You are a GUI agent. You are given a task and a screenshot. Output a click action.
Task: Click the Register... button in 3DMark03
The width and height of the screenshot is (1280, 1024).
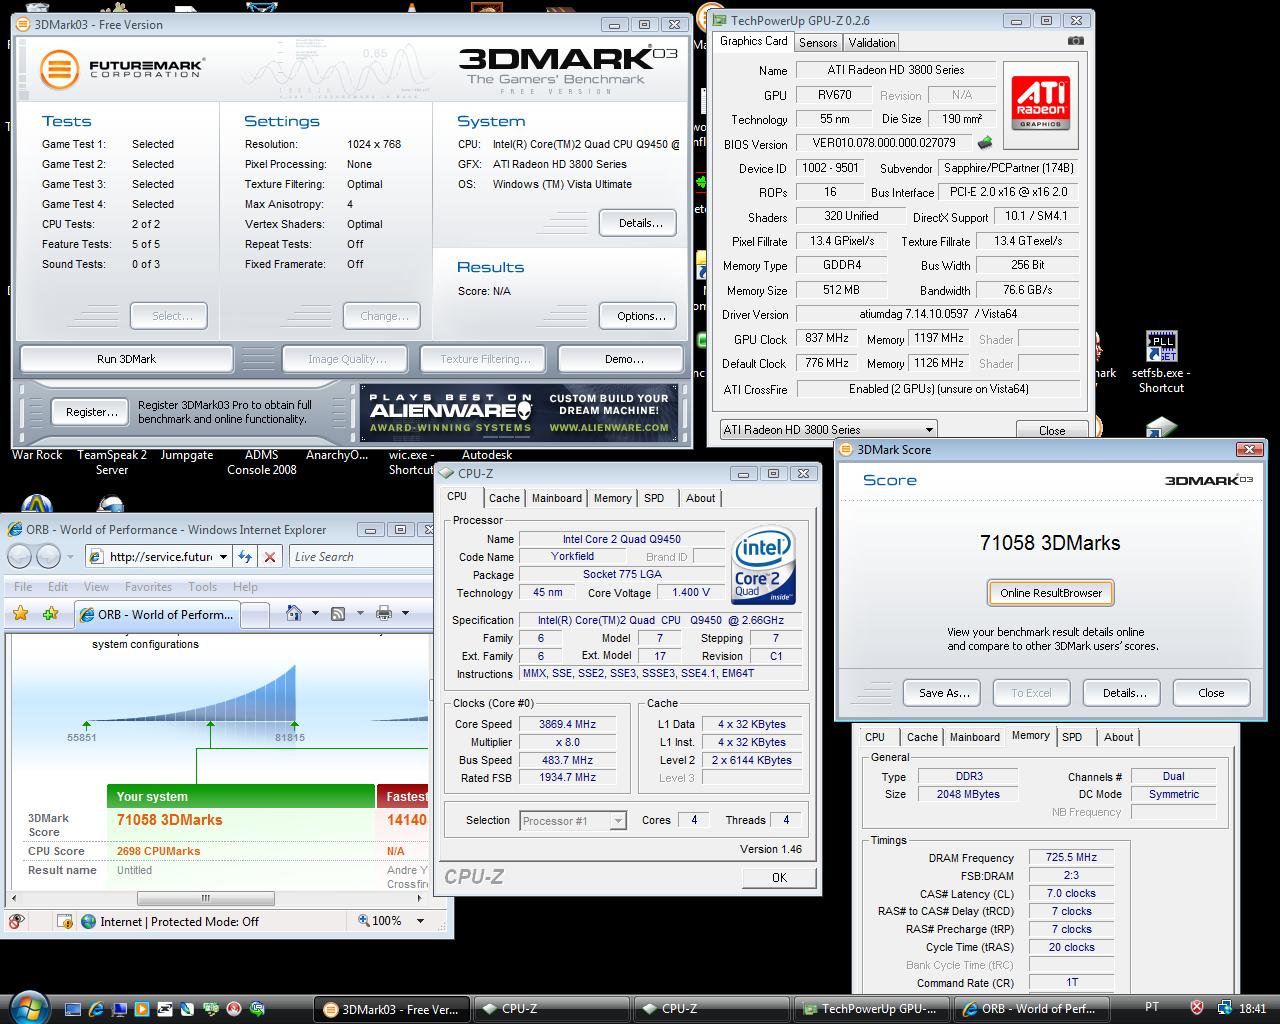[x=91, y=412]
